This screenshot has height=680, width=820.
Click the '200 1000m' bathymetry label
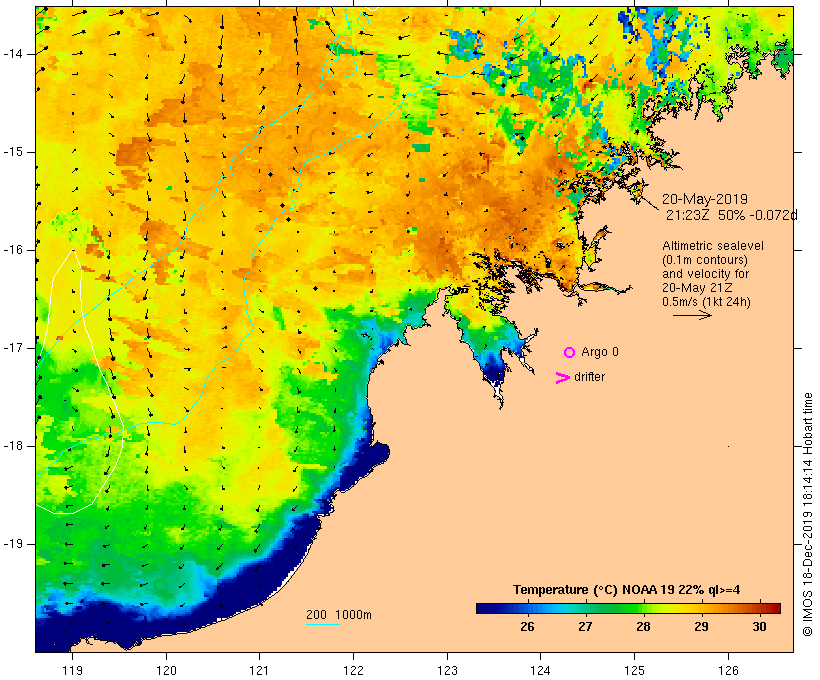[339, 615]
